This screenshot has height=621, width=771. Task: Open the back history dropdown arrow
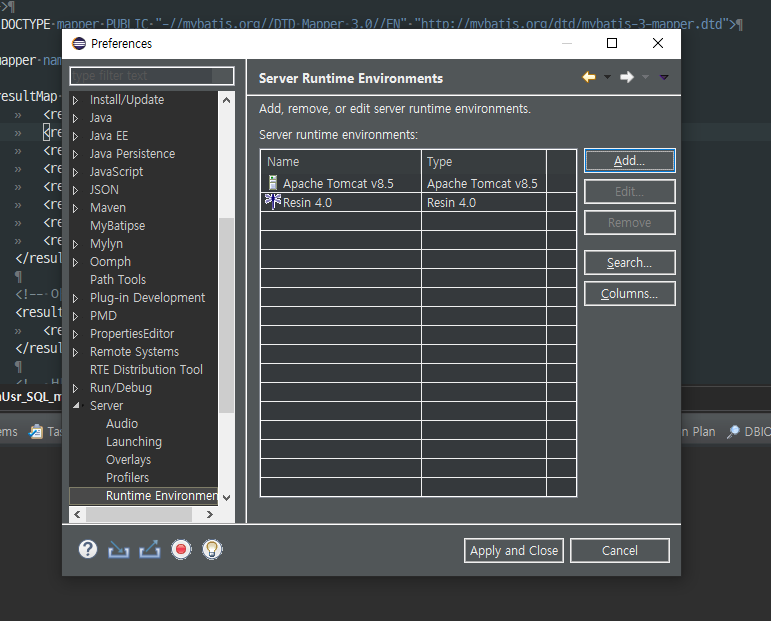click(607, 78)
